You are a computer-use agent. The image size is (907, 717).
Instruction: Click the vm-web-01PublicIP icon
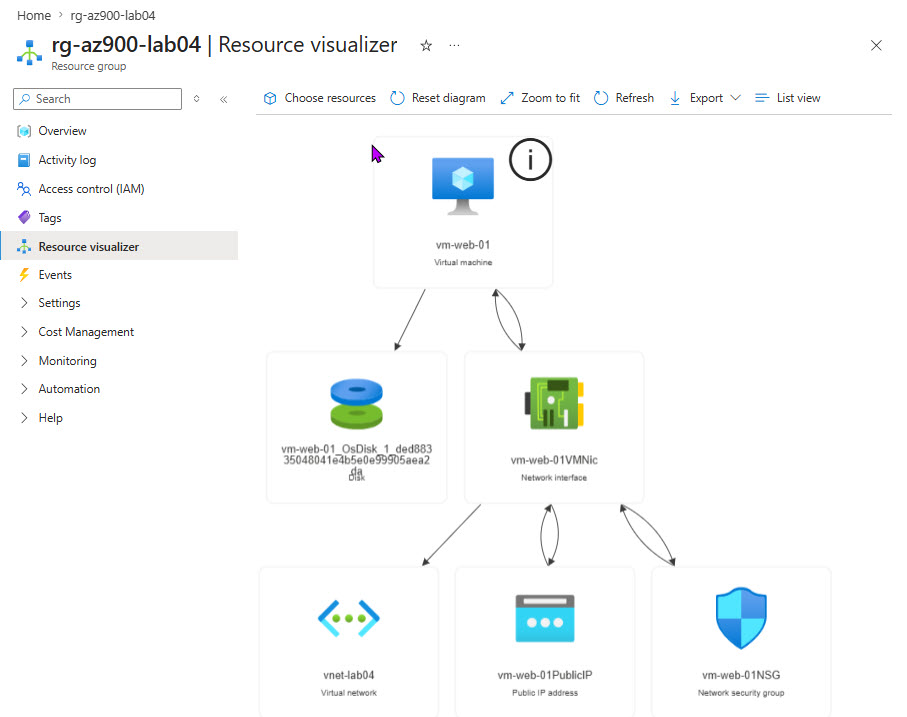click(x=545, y=618)
